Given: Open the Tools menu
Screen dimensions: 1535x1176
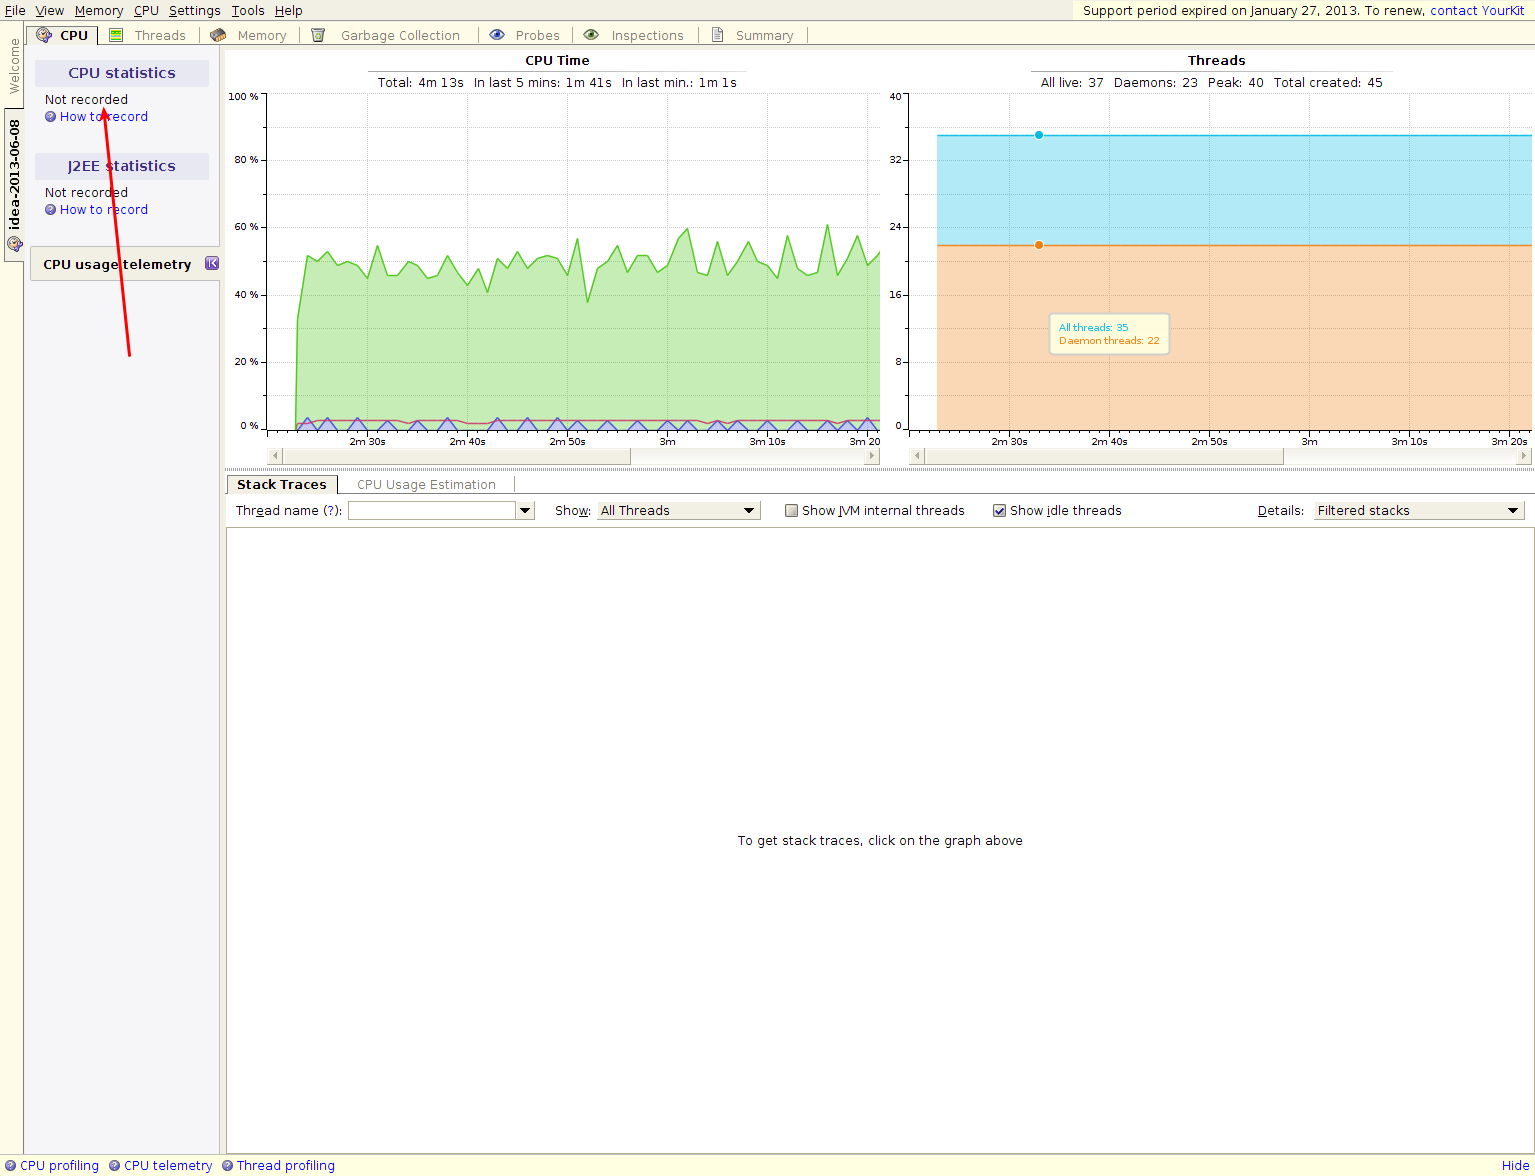Looking at the screenshot, I should pyautogui.click(x=248, y=11).
